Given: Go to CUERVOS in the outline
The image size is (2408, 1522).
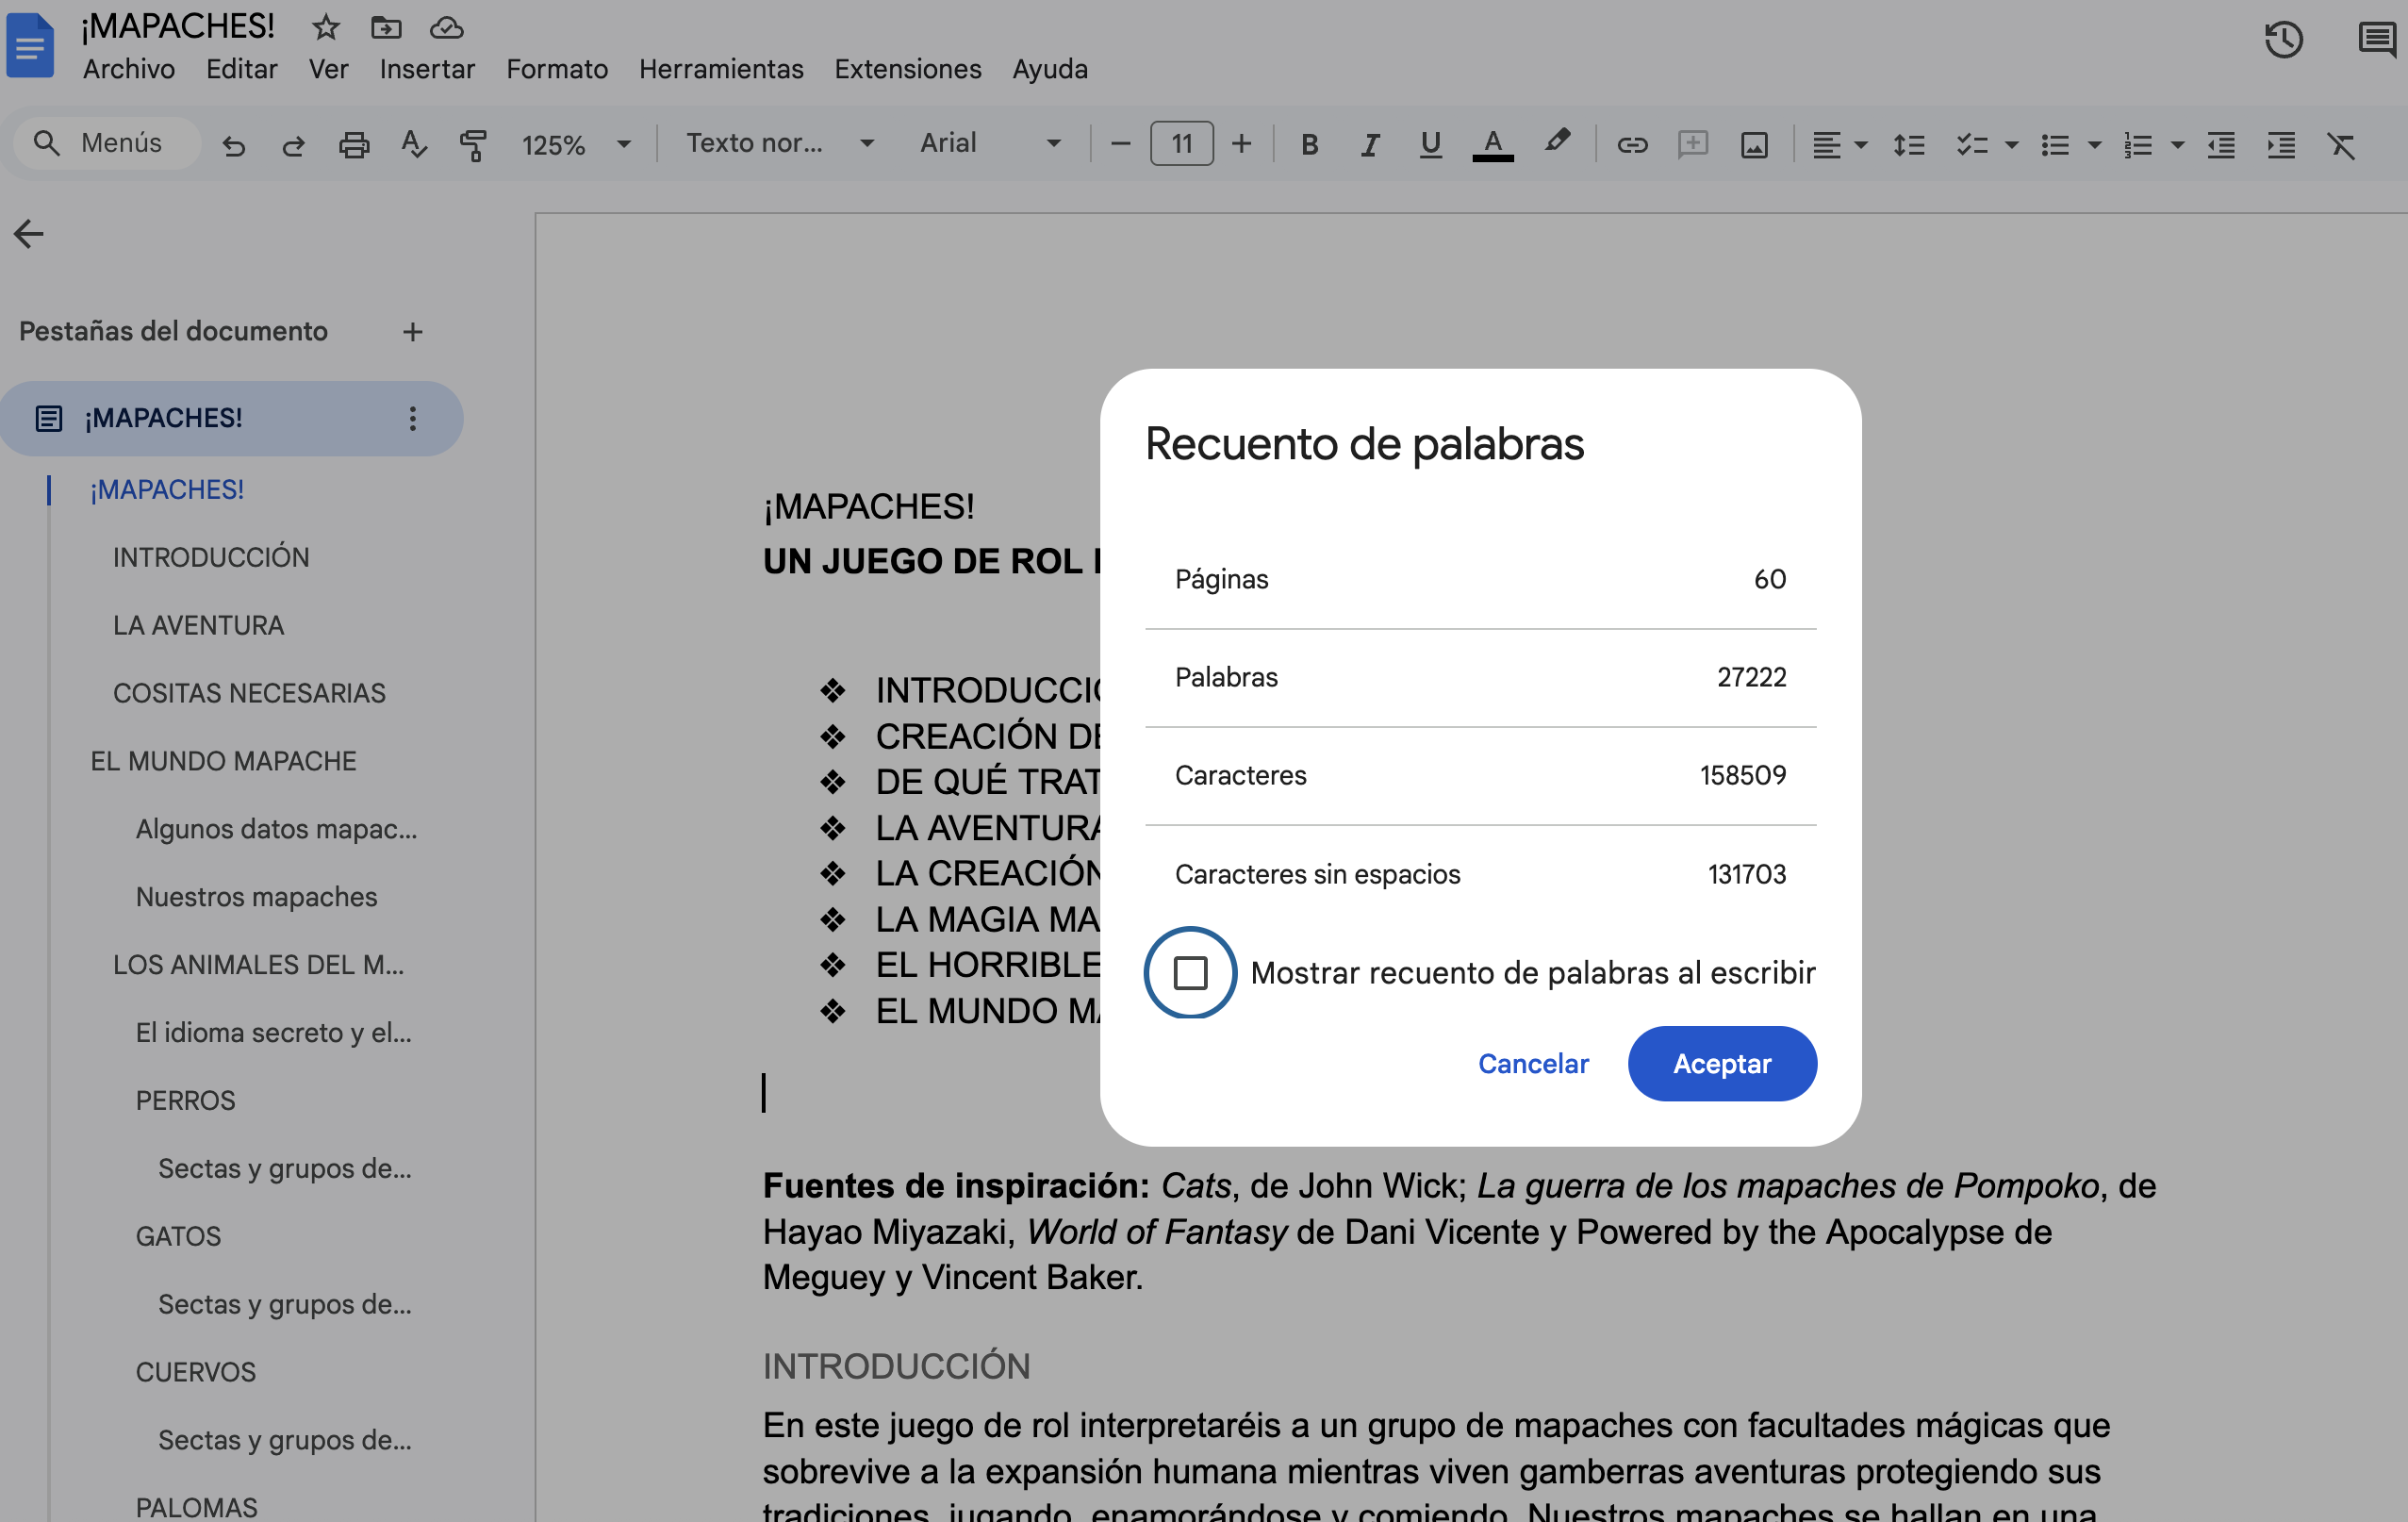Looking at the screenshot, I should pos(195,1373).
